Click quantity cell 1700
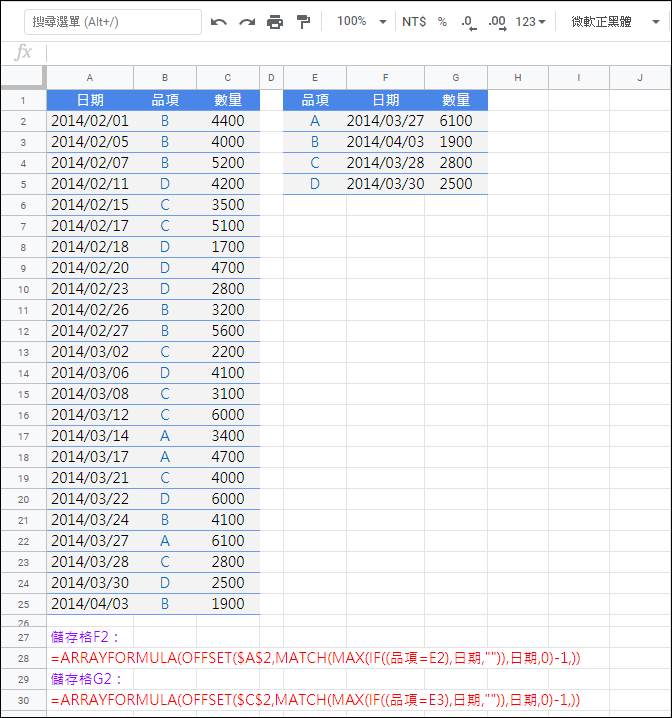 coord(228,247)
